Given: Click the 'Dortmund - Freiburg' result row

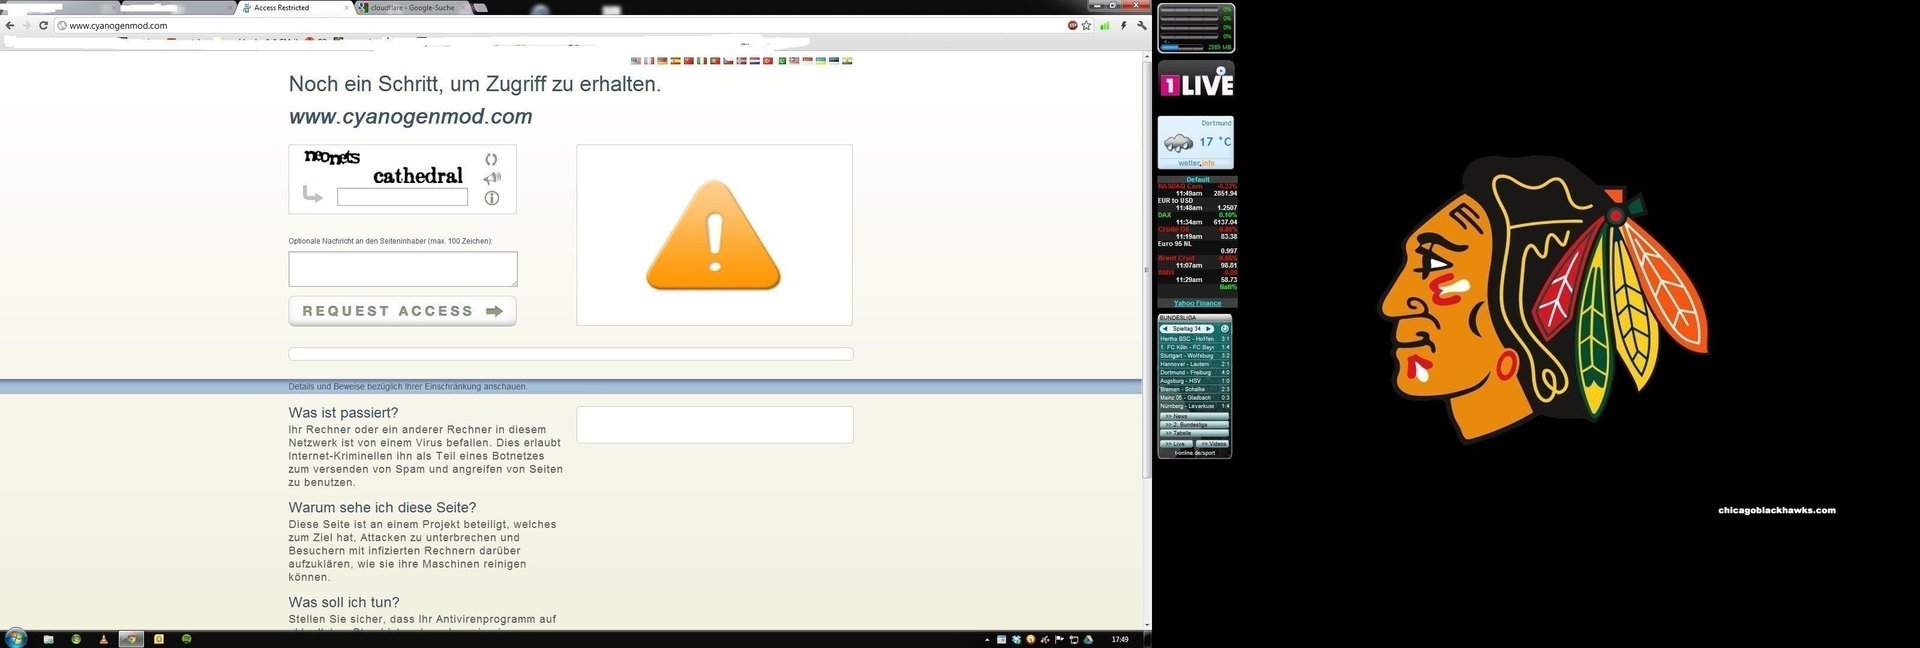Looking at the screenshot, I should (1194, 372).
